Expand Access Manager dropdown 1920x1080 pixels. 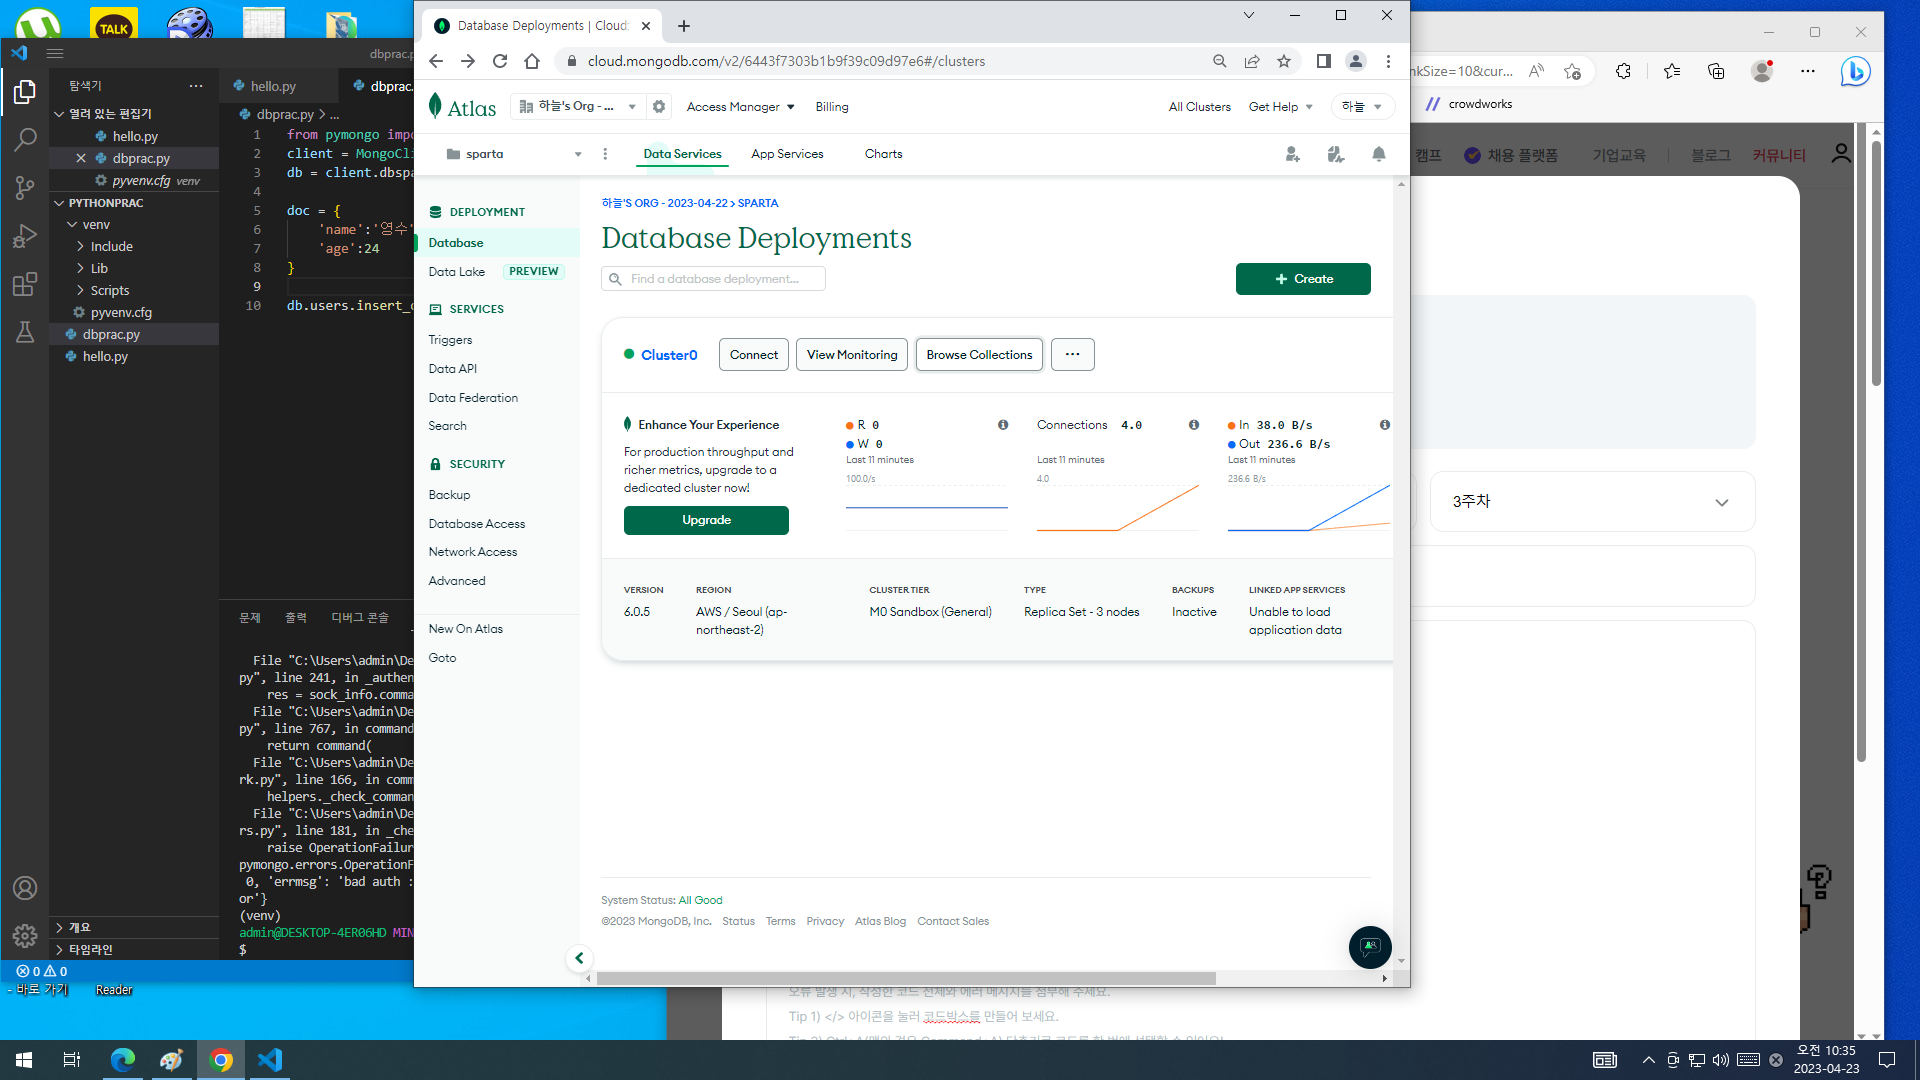pyautogui.click(x=740, y=107)
